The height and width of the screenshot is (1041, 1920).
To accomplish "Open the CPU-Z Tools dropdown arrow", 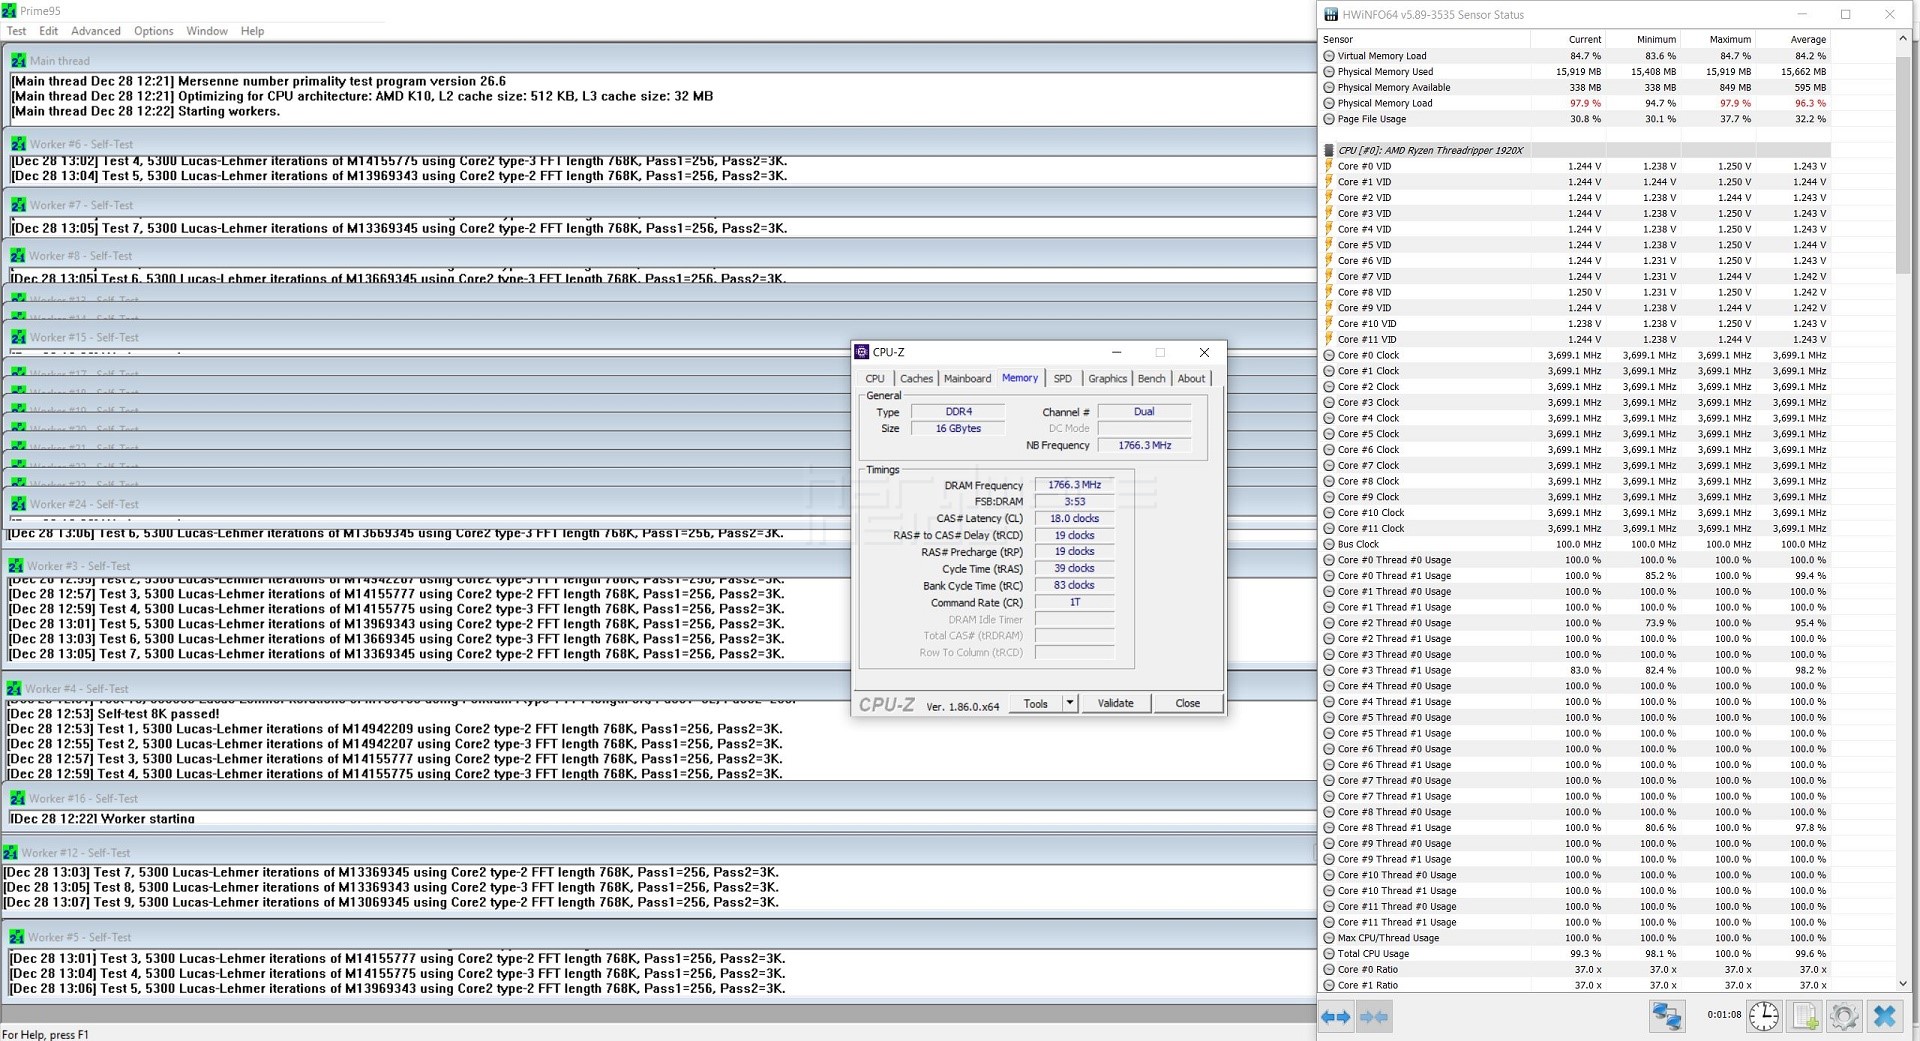I will pyautogui.click(x=1070, y=703).
